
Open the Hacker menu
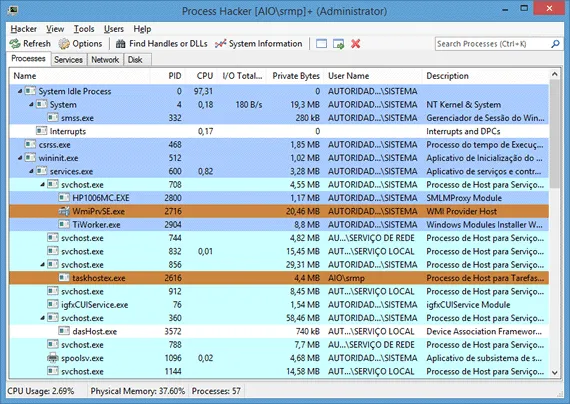pyautogui.click(x=23, y=29)
